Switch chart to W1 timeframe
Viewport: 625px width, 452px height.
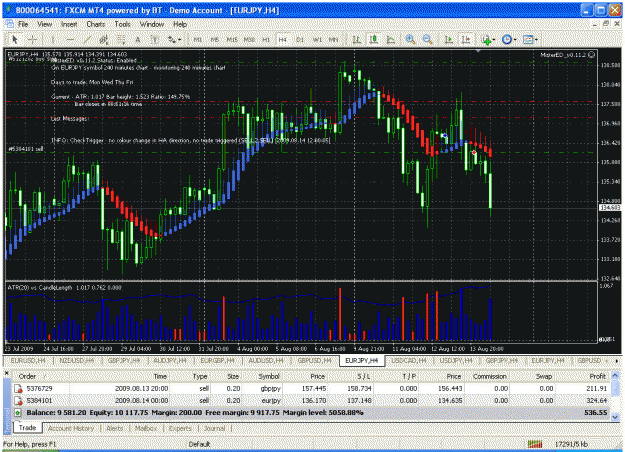point(317,39)
